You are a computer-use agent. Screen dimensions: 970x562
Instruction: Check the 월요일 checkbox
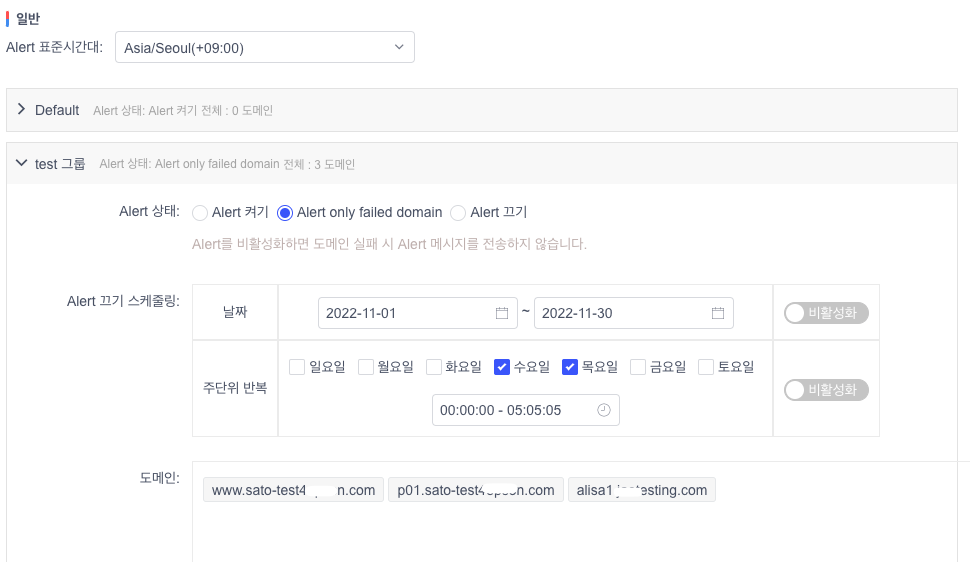tap(366, 367)
